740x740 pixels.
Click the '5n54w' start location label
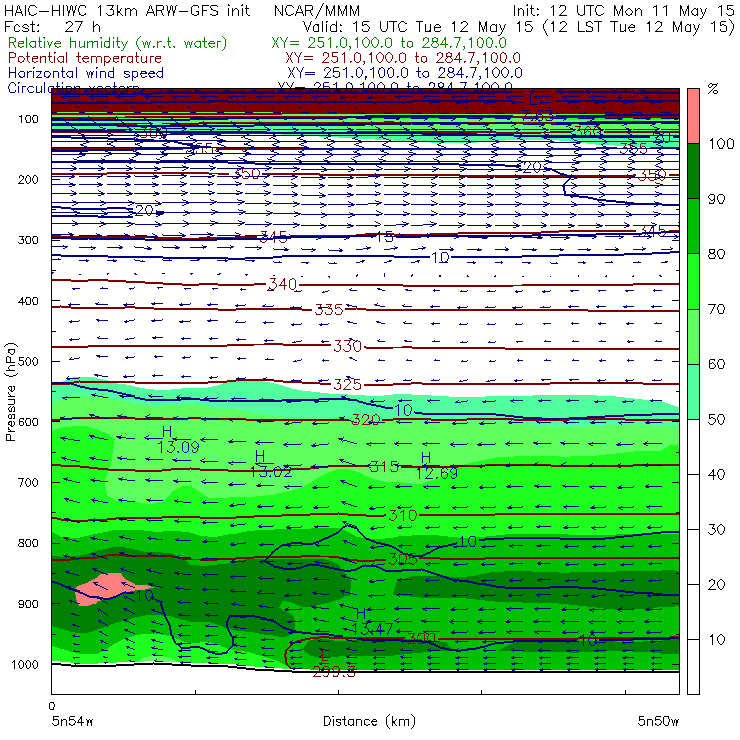pyautogui.click(x=73, y=721)
